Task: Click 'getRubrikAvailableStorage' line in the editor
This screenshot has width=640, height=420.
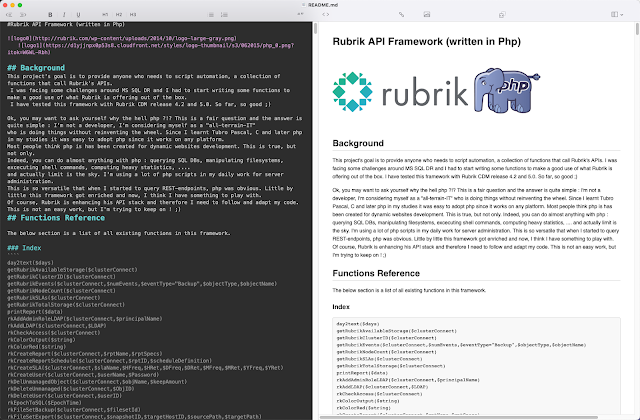Action: [x=72, y=270]
